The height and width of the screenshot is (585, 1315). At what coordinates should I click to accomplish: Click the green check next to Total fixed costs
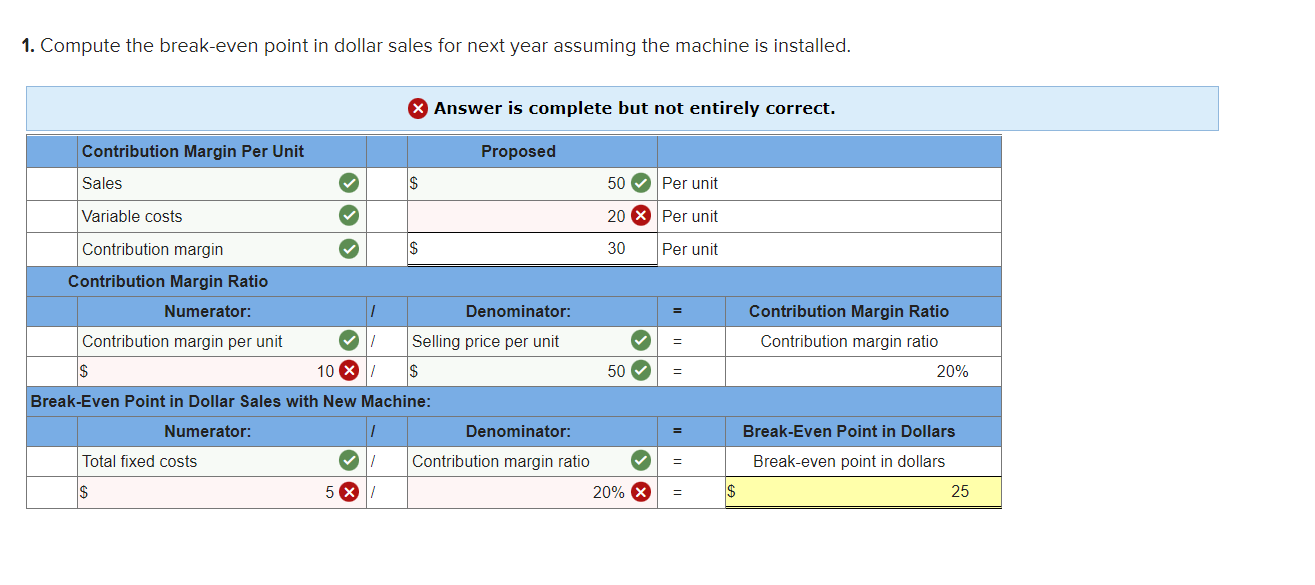coord(347,461)
